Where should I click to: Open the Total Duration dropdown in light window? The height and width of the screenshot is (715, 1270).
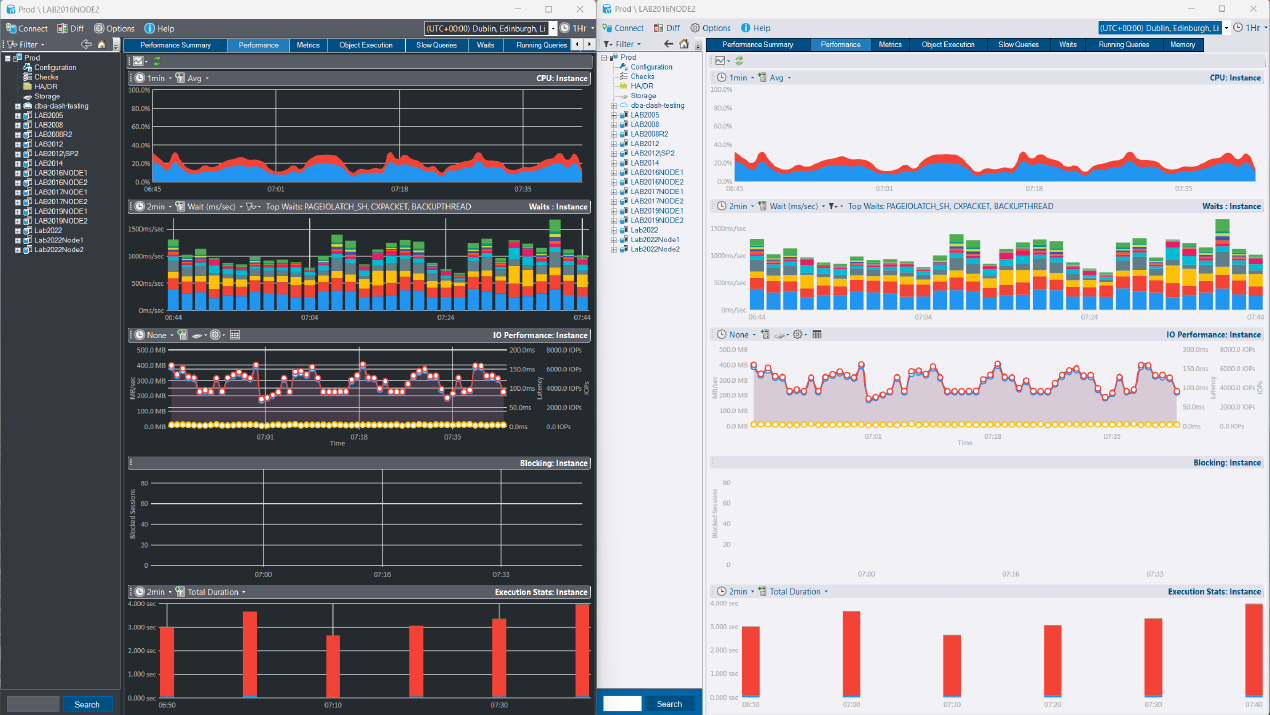coord(791,592)
